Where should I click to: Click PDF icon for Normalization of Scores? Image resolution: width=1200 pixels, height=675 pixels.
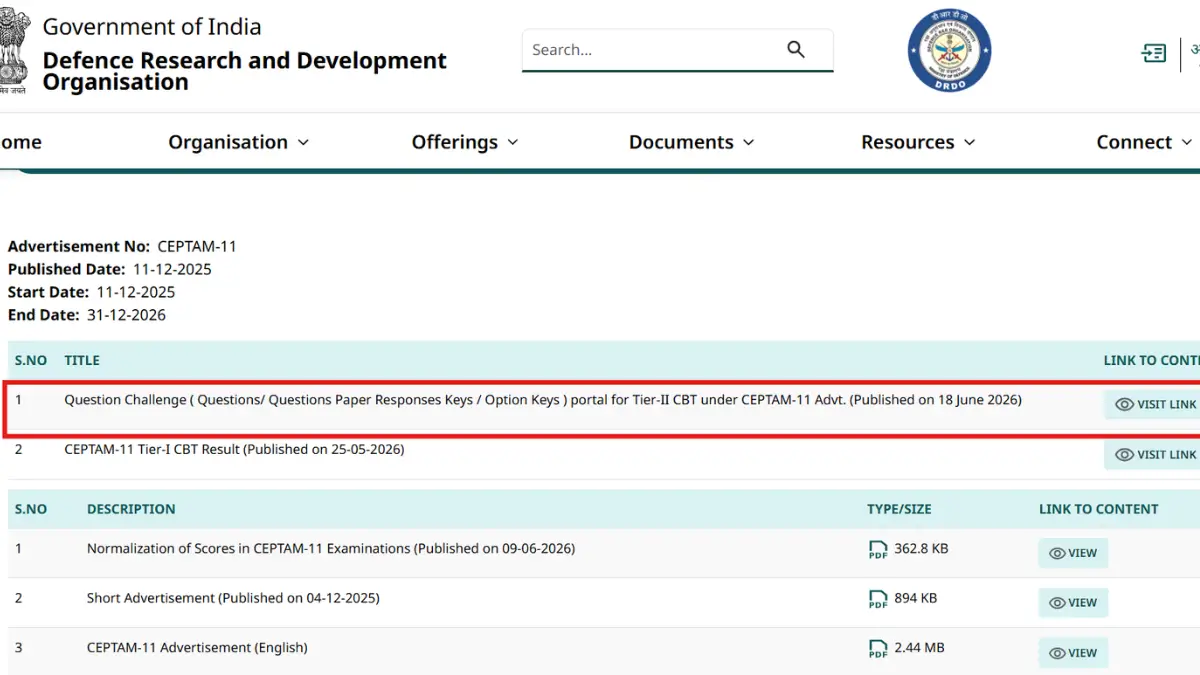pos(878,550)
